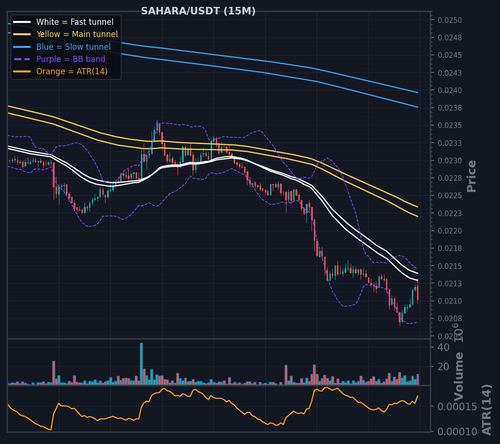Click the 'Volume' axis label
Screen dimensions: 500x444
pos(459,376)
